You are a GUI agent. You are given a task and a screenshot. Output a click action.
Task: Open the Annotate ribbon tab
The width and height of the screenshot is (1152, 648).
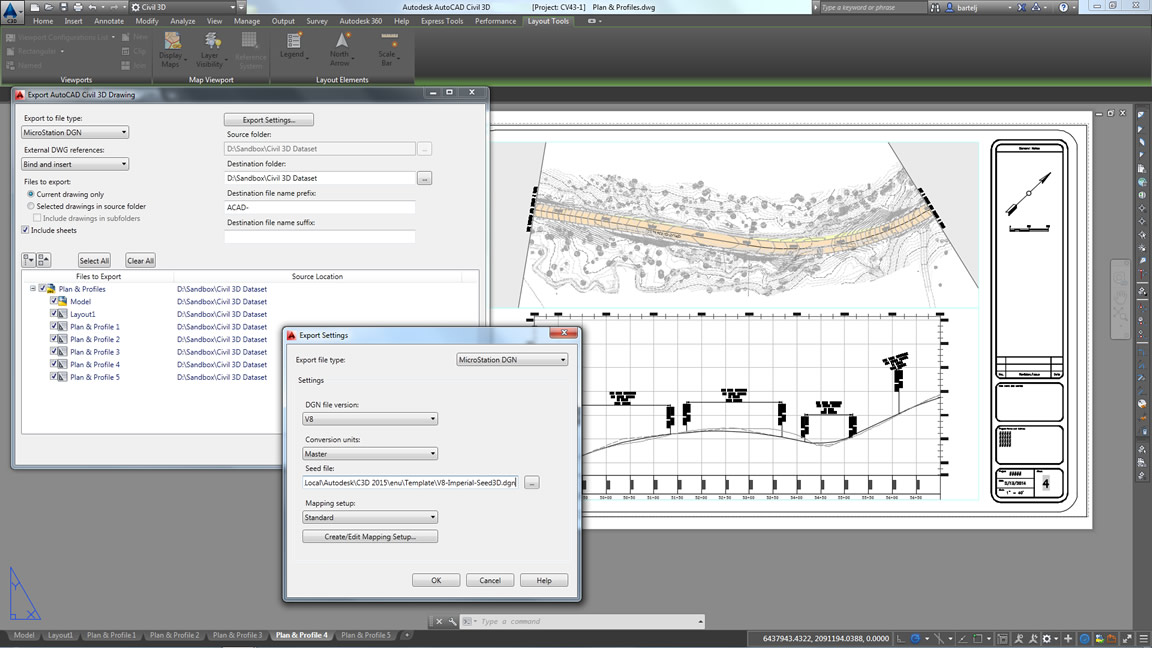109,21
